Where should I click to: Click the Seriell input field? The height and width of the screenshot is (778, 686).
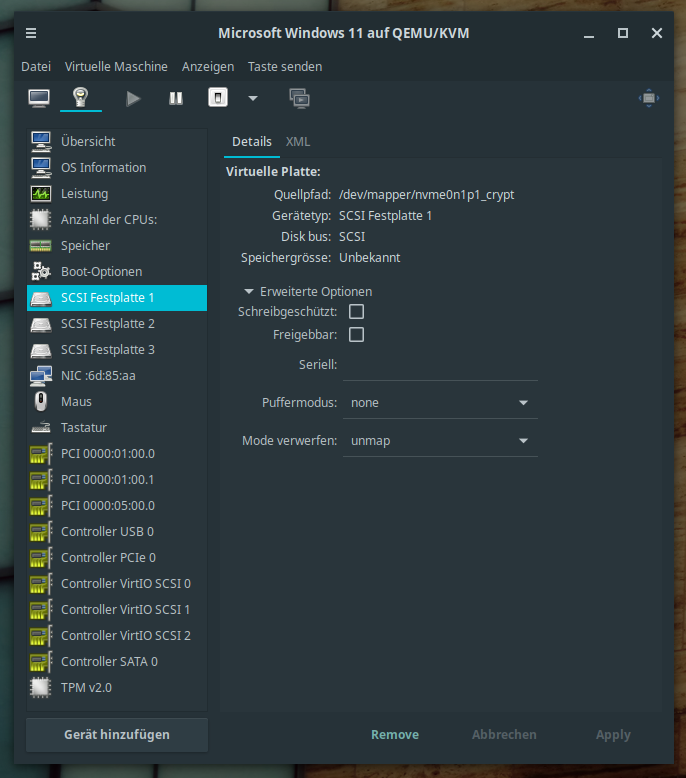click(x=440, y=365)
